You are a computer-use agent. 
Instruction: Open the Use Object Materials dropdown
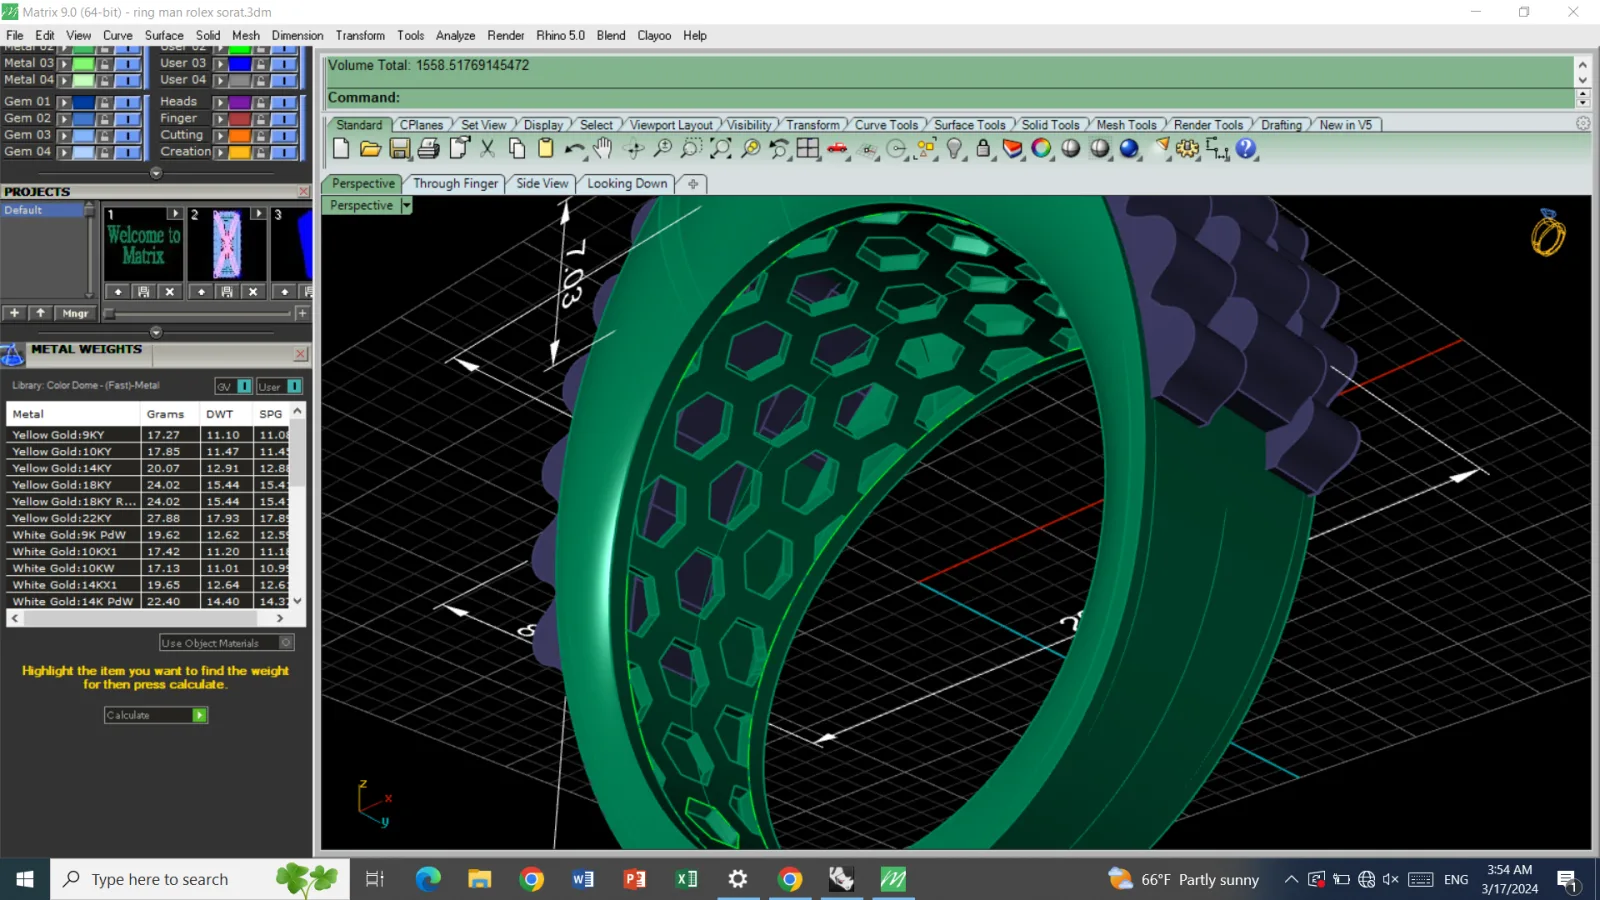pos(286,643)
